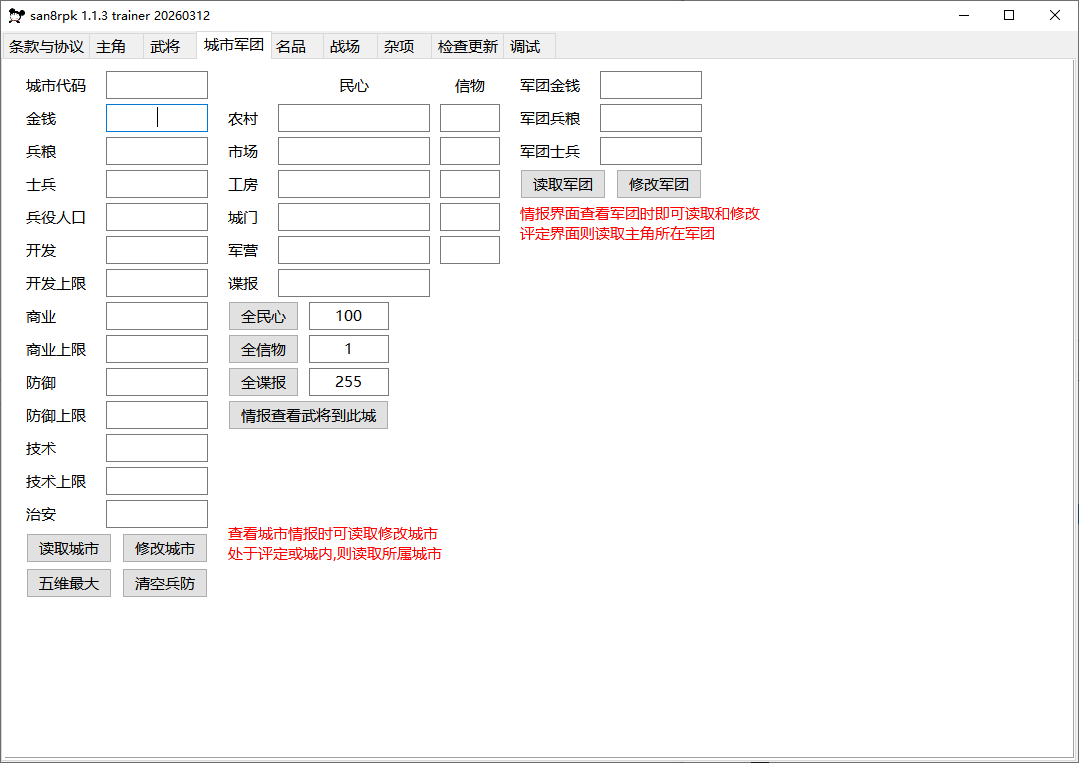
Task: Go to the 检查更新 tab
Action: point(467,47)
